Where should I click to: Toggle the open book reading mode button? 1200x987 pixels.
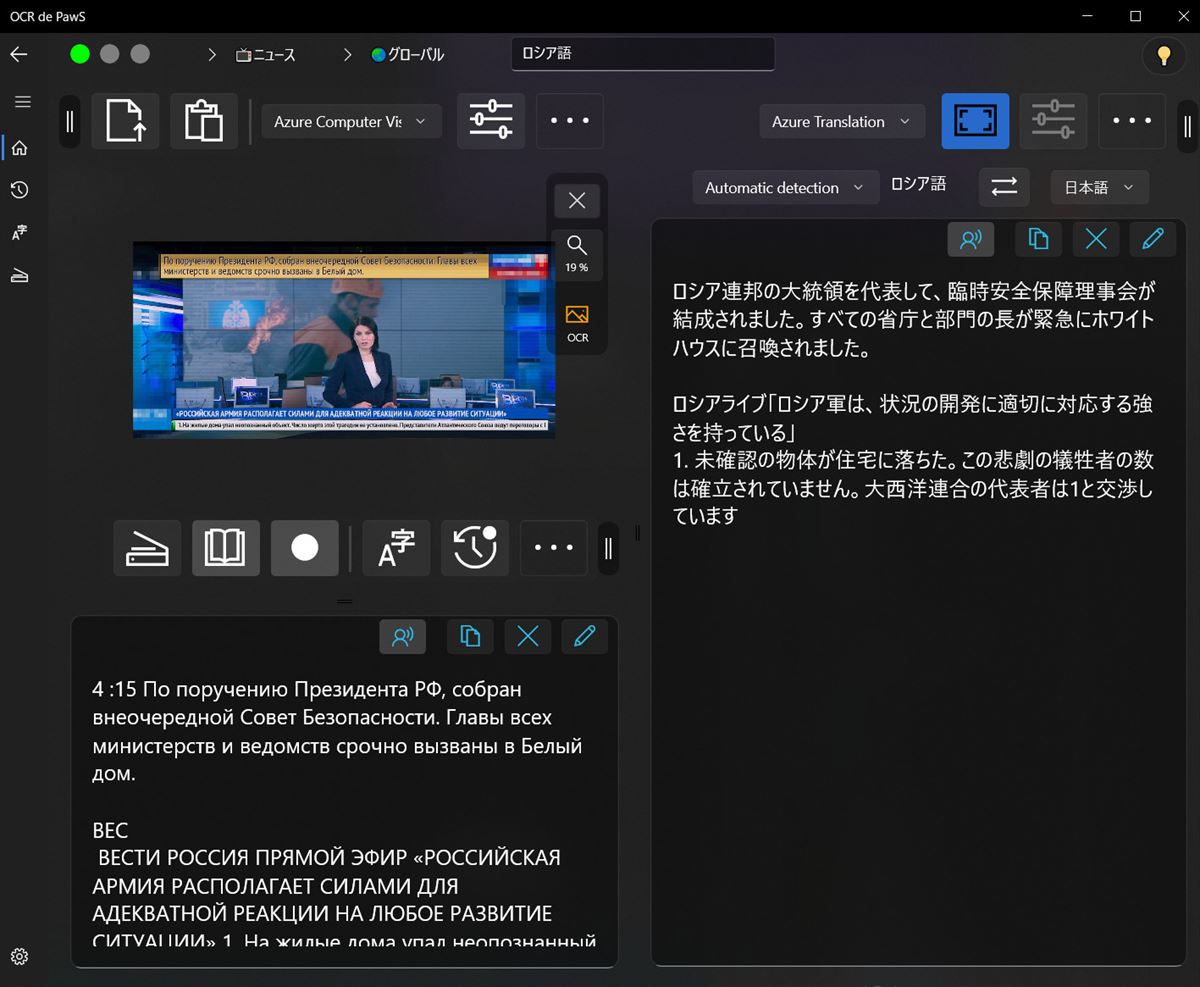(225, 548)
